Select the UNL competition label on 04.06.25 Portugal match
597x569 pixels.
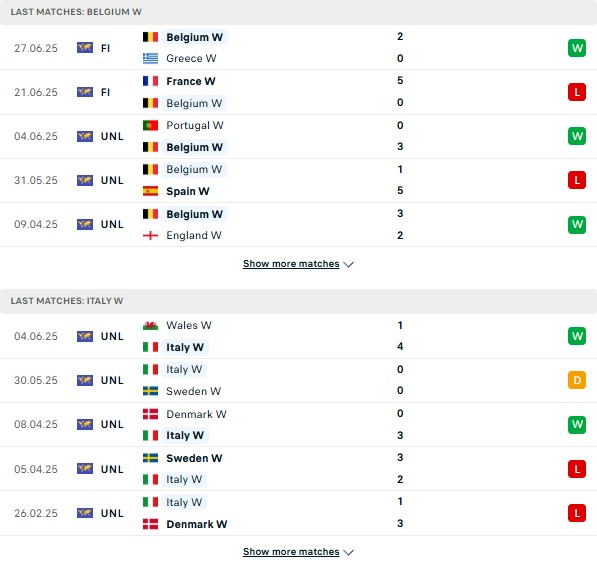point(112,136)
